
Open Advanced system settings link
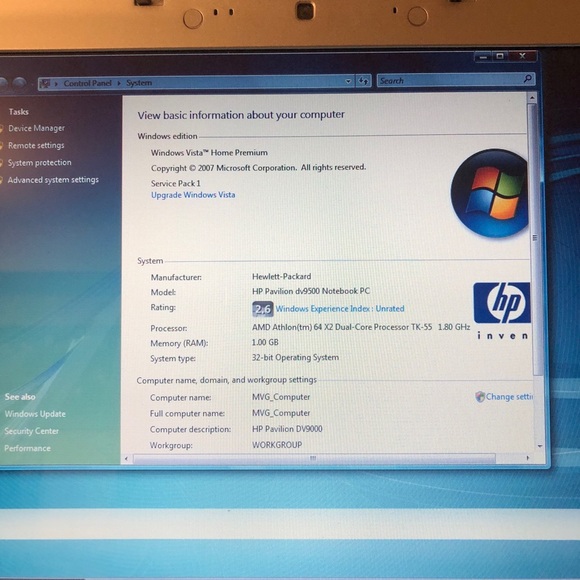pyautogui.click(x=53, y=180)
